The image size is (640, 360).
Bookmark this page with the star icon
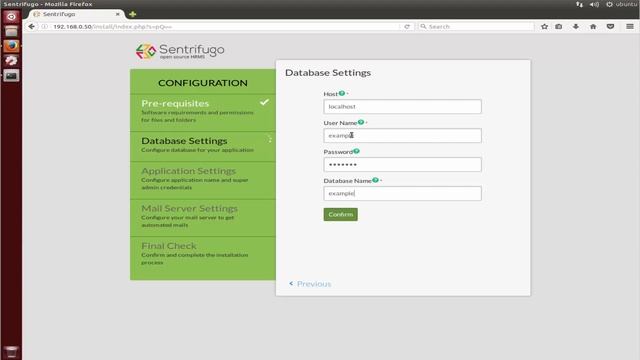coord(544,27)
